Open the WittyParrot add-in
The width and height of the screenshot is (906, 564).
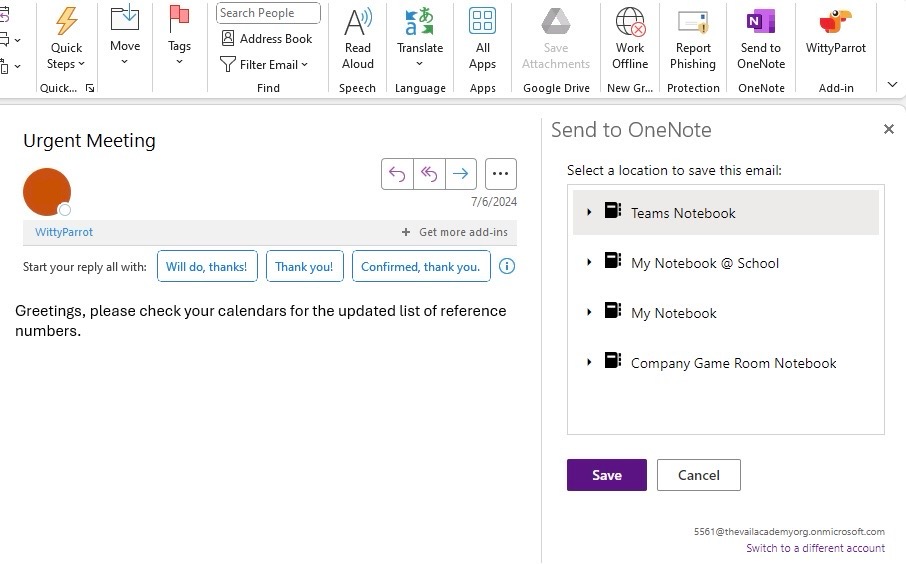836,32
